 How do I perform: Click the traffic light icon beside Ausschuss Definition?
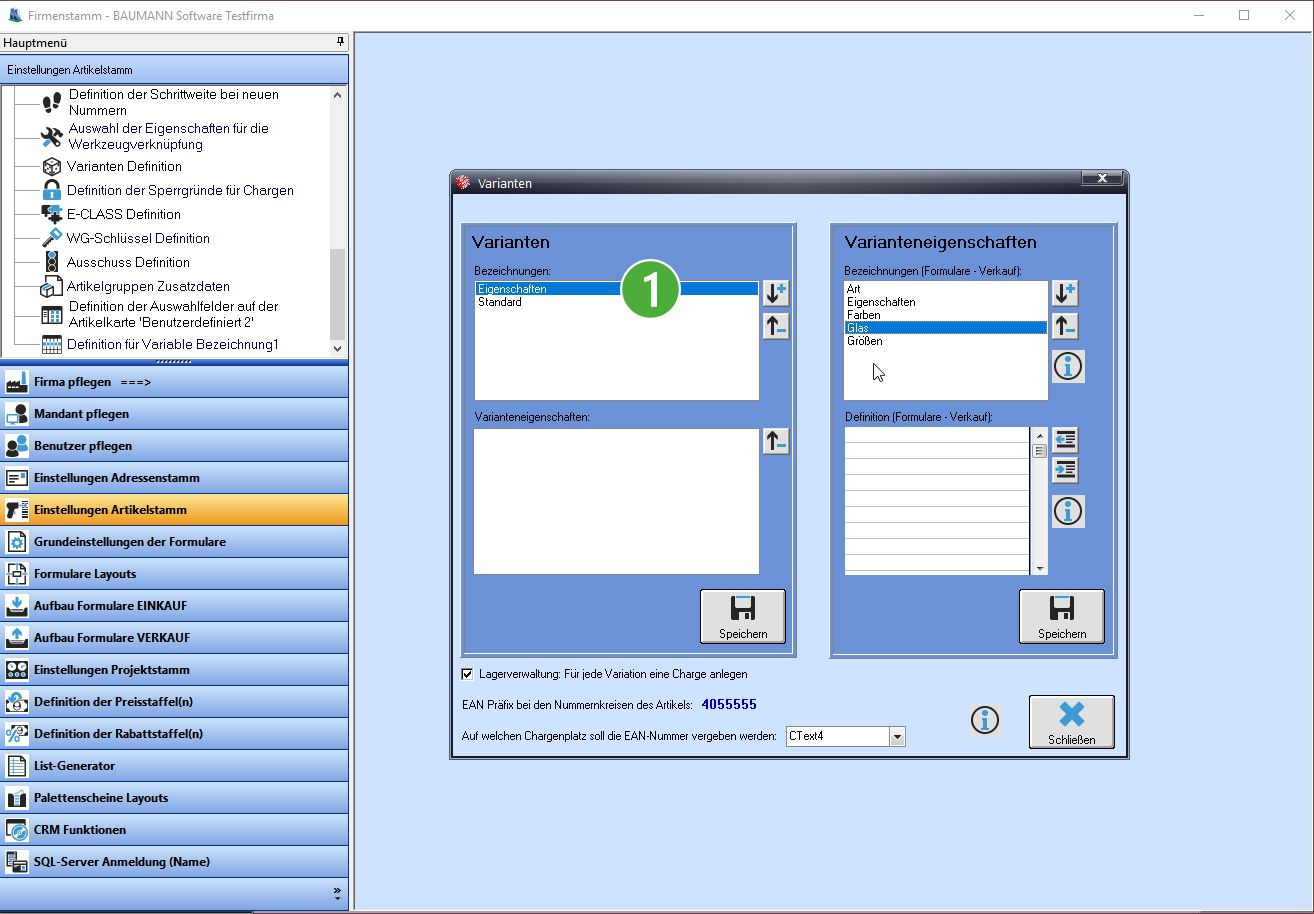pyautogui.click(x=52, y=262)
